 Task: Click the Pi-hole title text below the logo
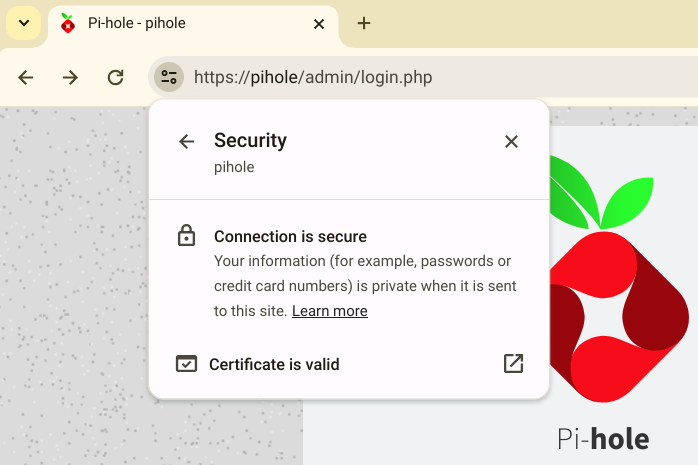[x=603, y=439]
